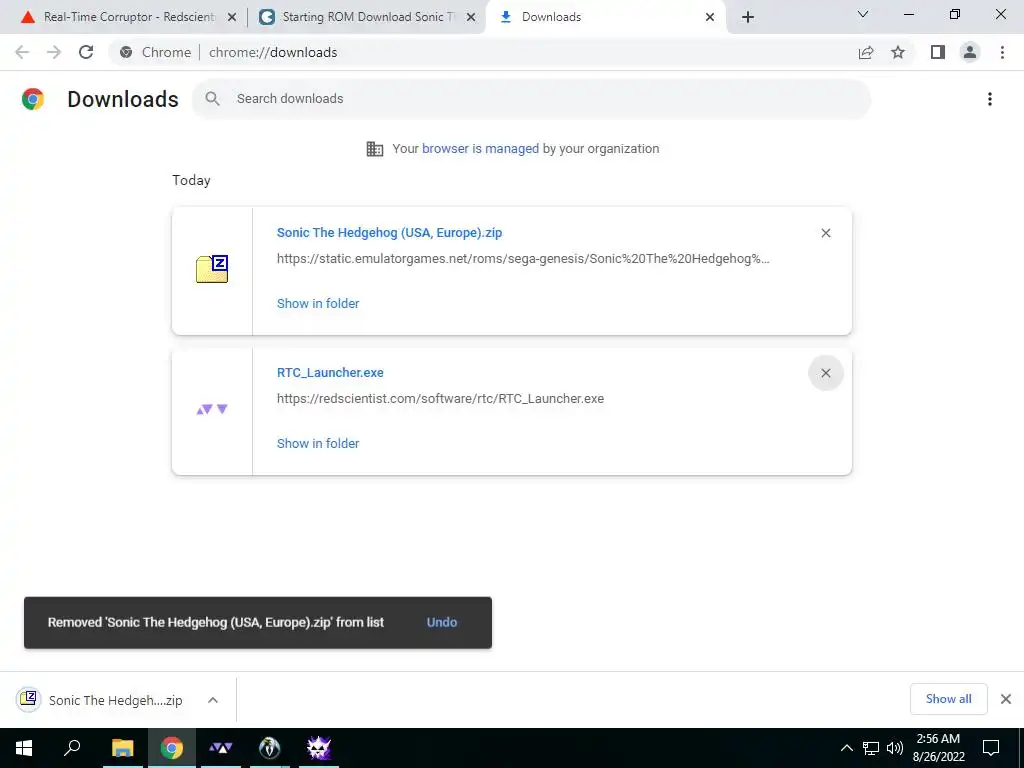Viewport: 1024px width, 768px height.
Task: Open the notification center icon
Action: (x=991, y=748)
